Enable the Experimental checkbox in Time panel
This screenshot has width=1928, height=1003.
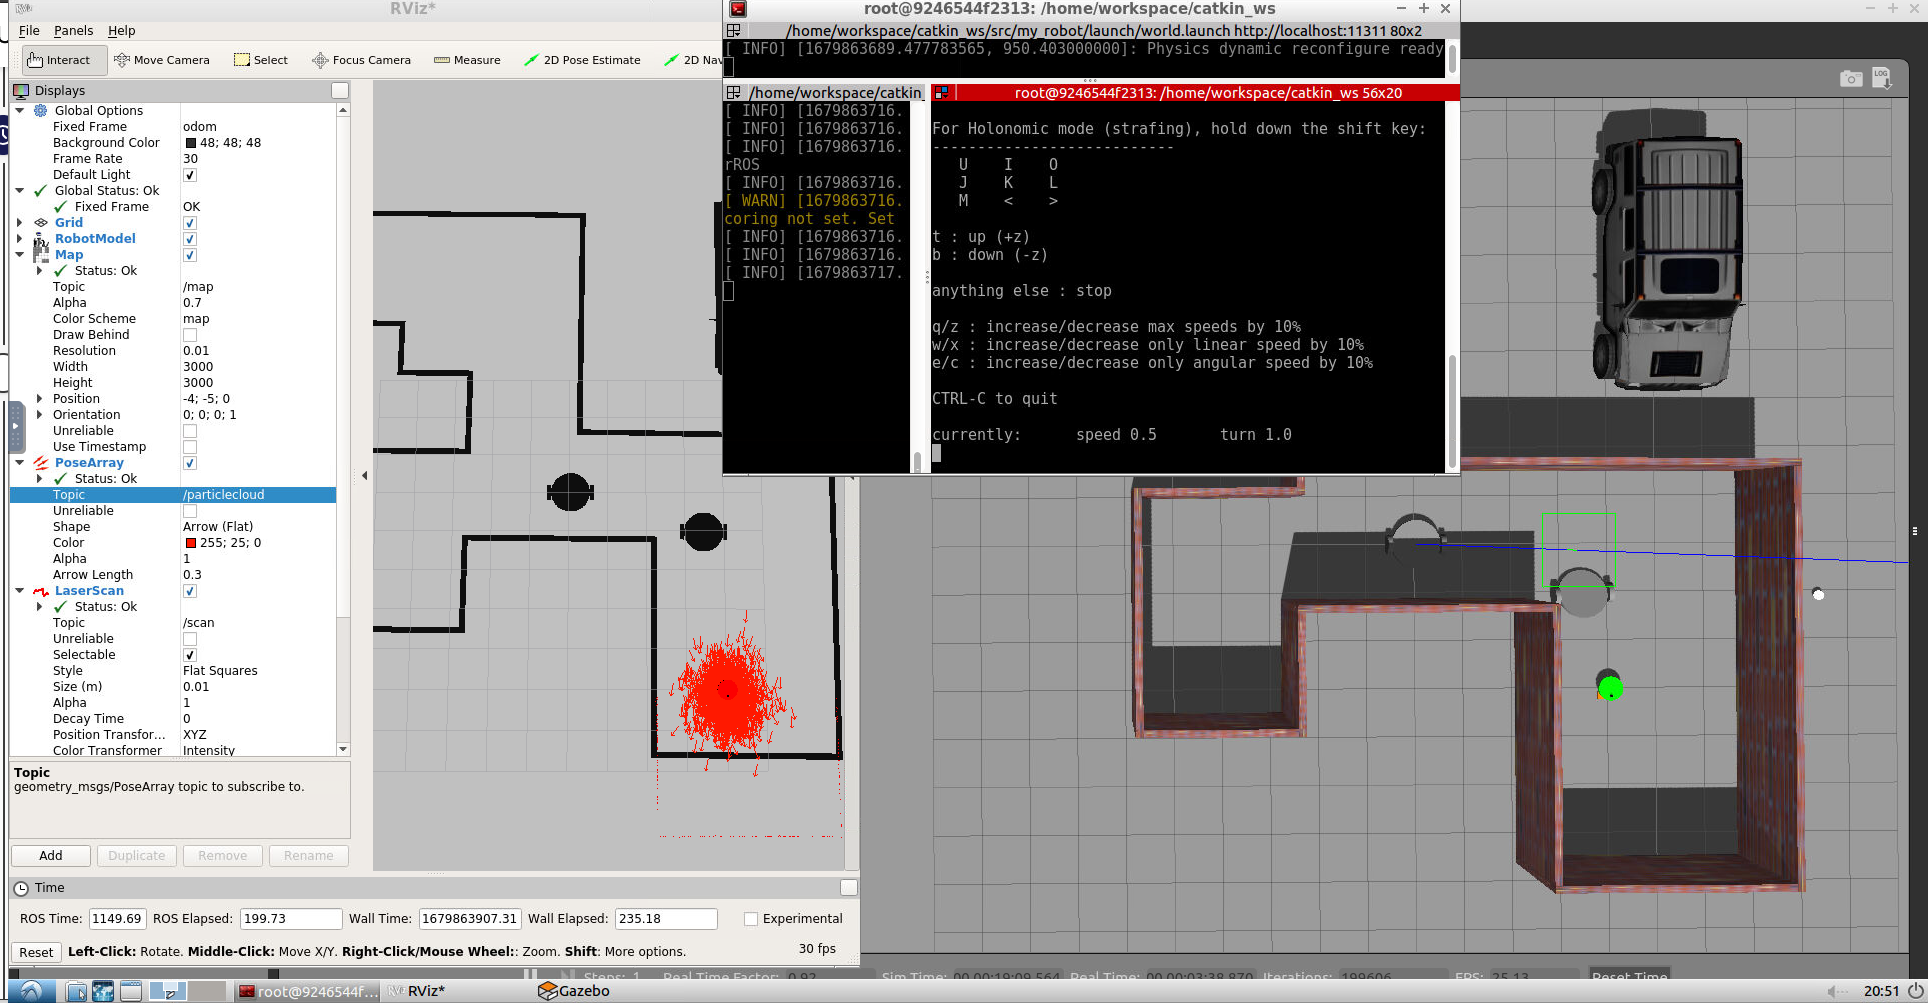point(751,919)
